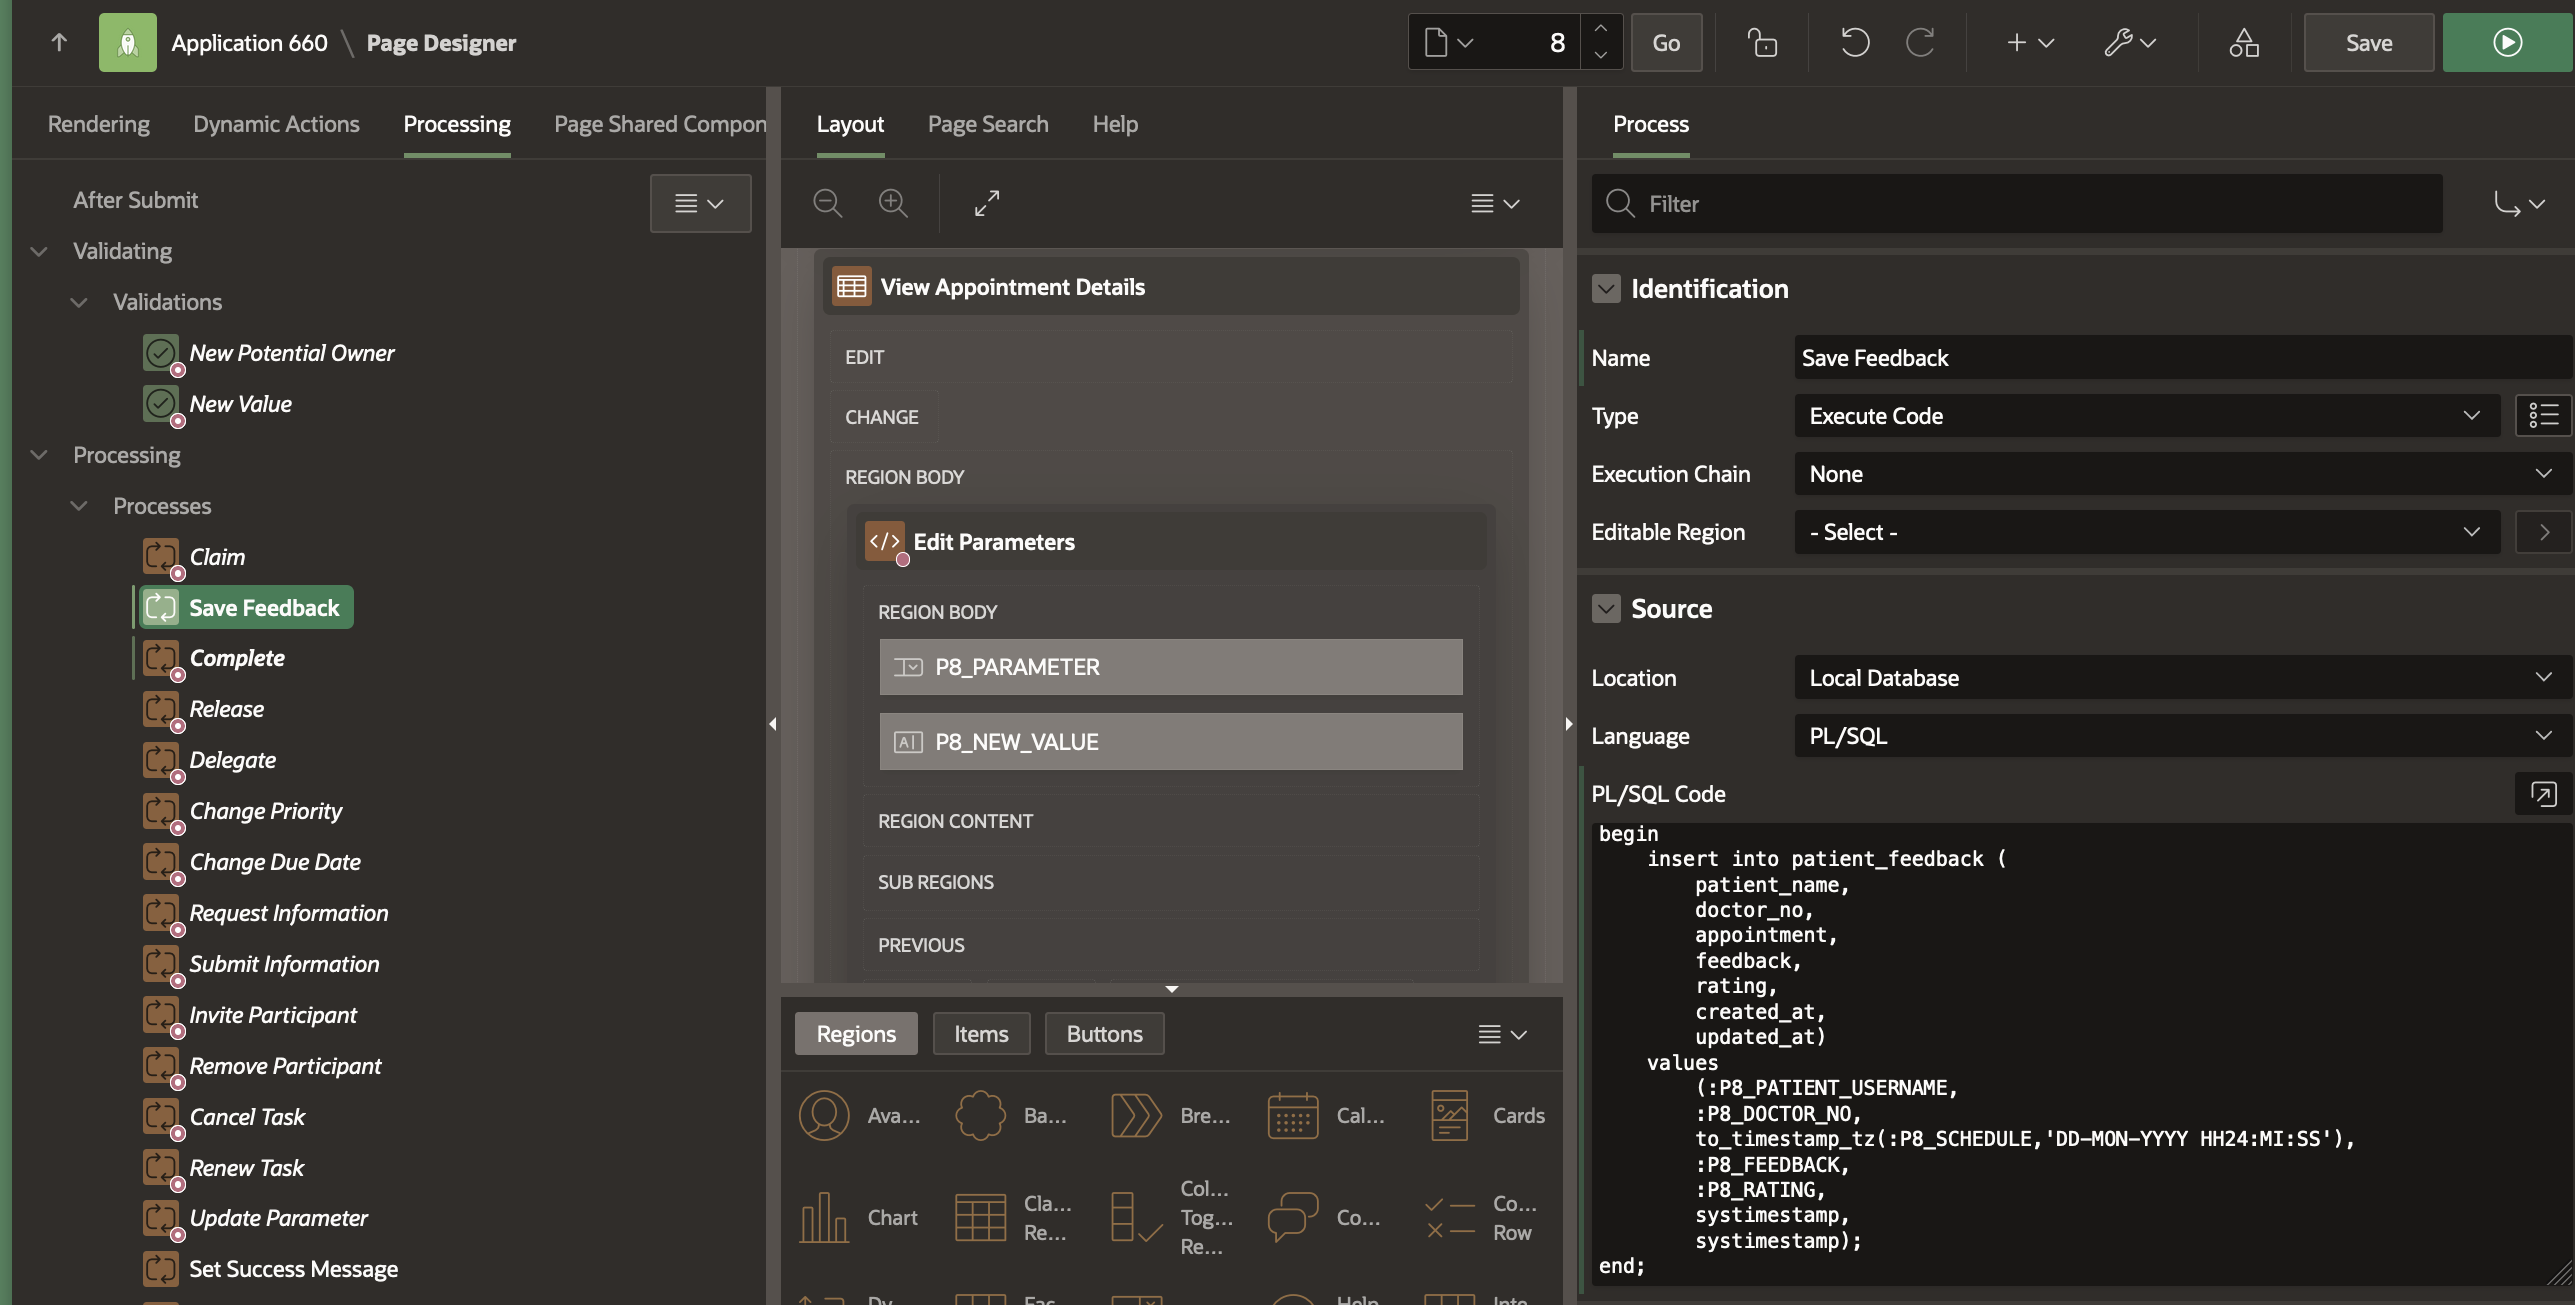Collapse the Identification section
Screen dimensions: 2575x1305
coord(1606,289)
